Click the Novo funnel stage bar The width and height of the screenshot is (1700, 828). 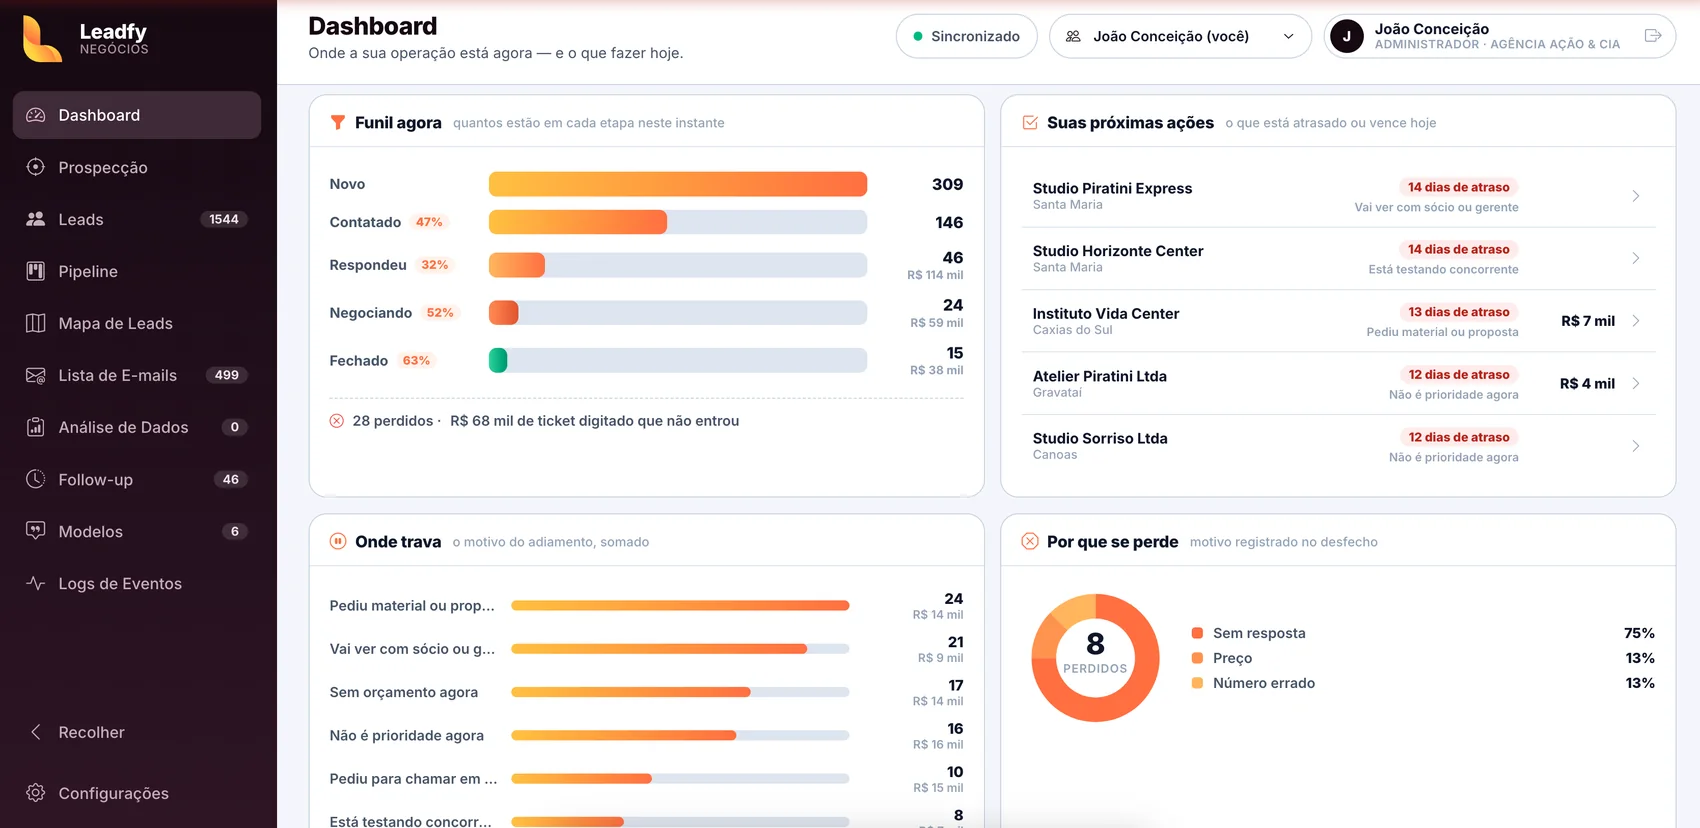point(678,184)
